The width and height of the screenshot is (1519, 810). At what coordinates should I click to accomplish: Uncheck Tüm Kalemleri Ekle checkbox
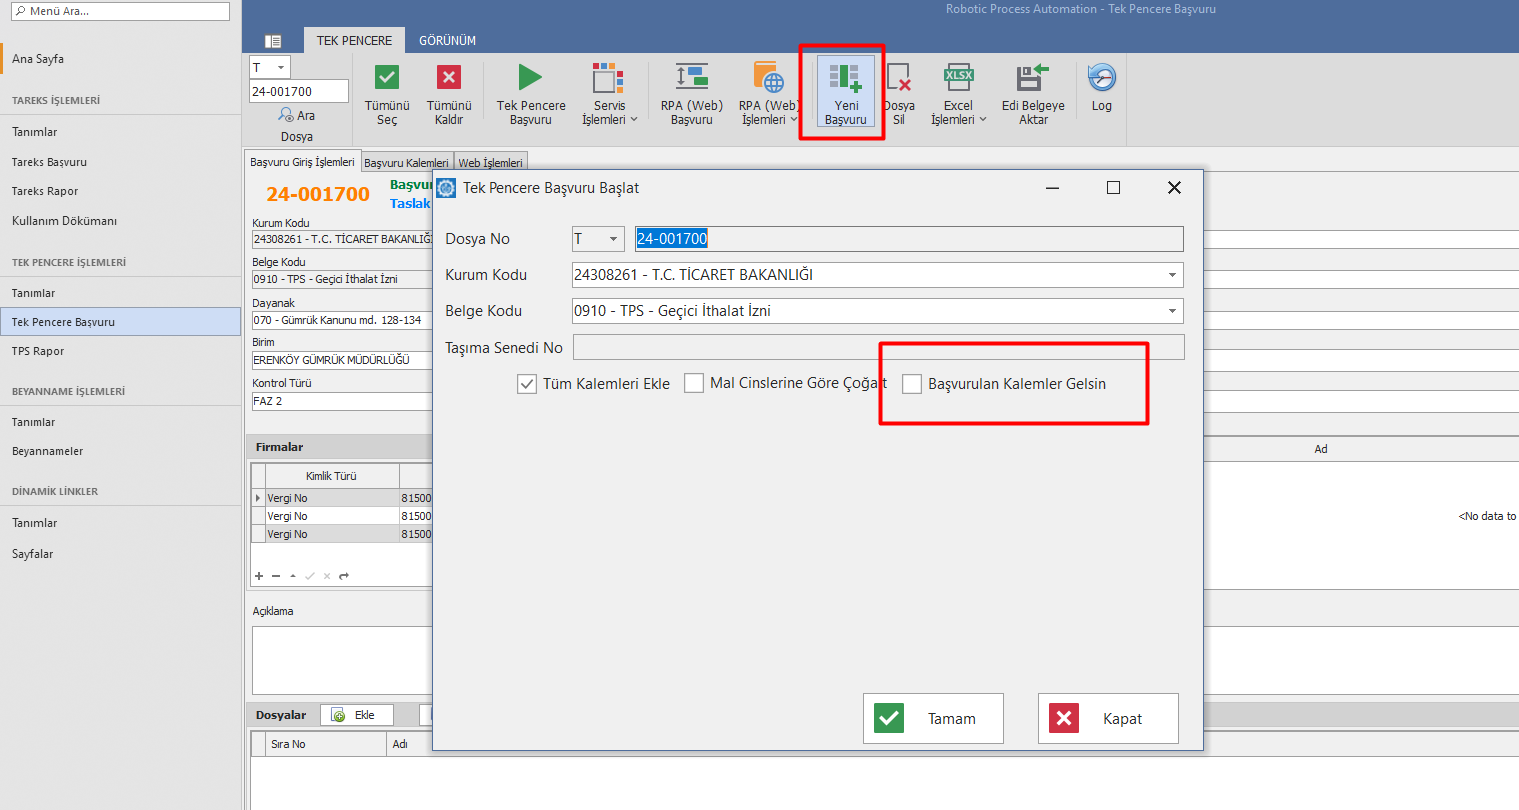(x=527, y=384)
